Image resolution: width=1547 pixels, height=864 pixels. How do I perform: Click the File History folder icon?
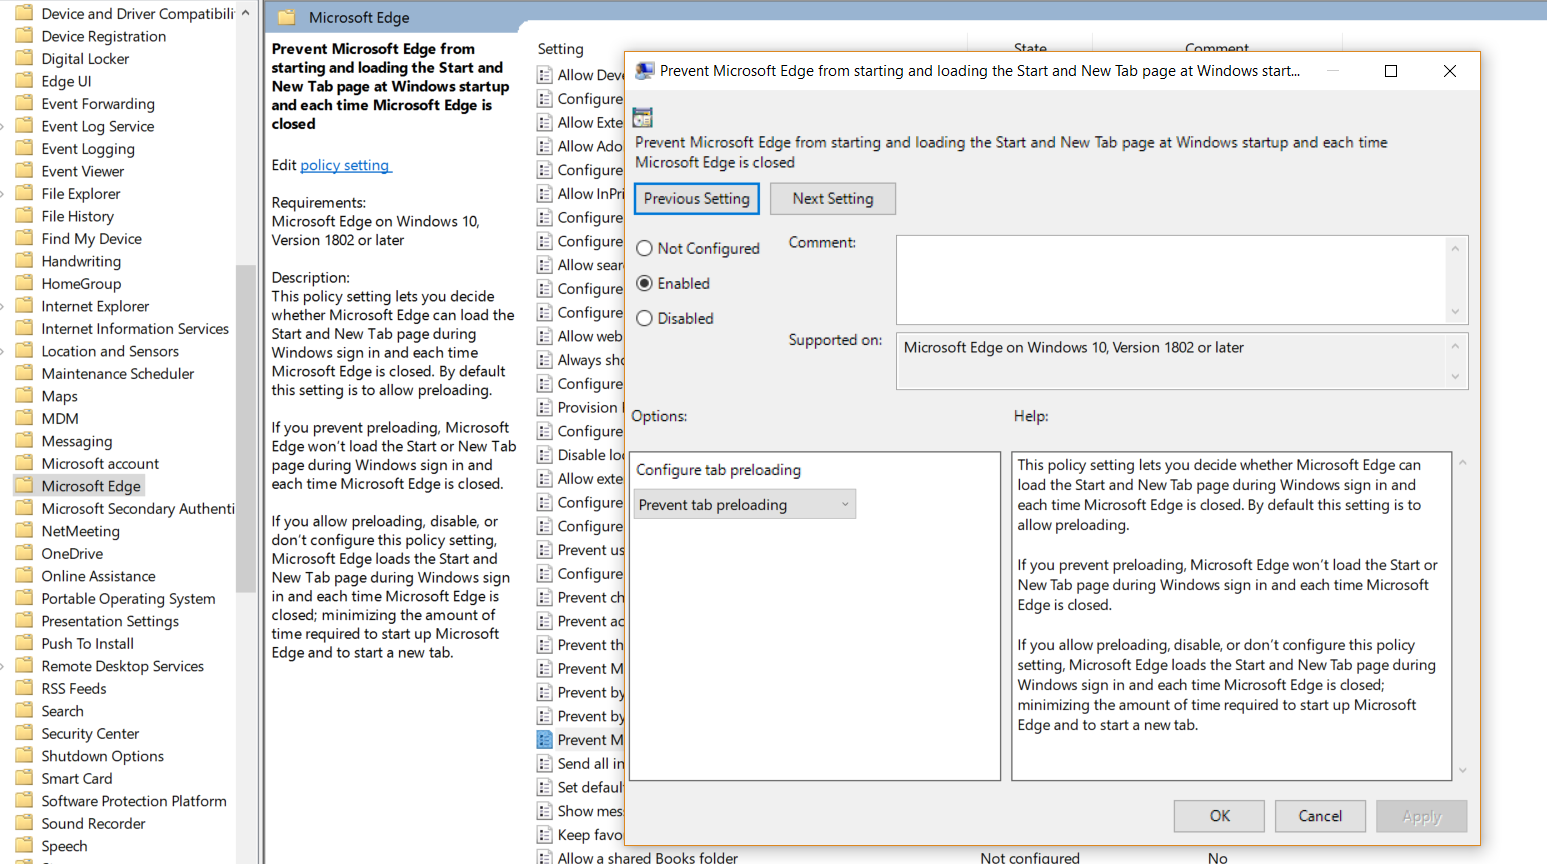(25, 216)
